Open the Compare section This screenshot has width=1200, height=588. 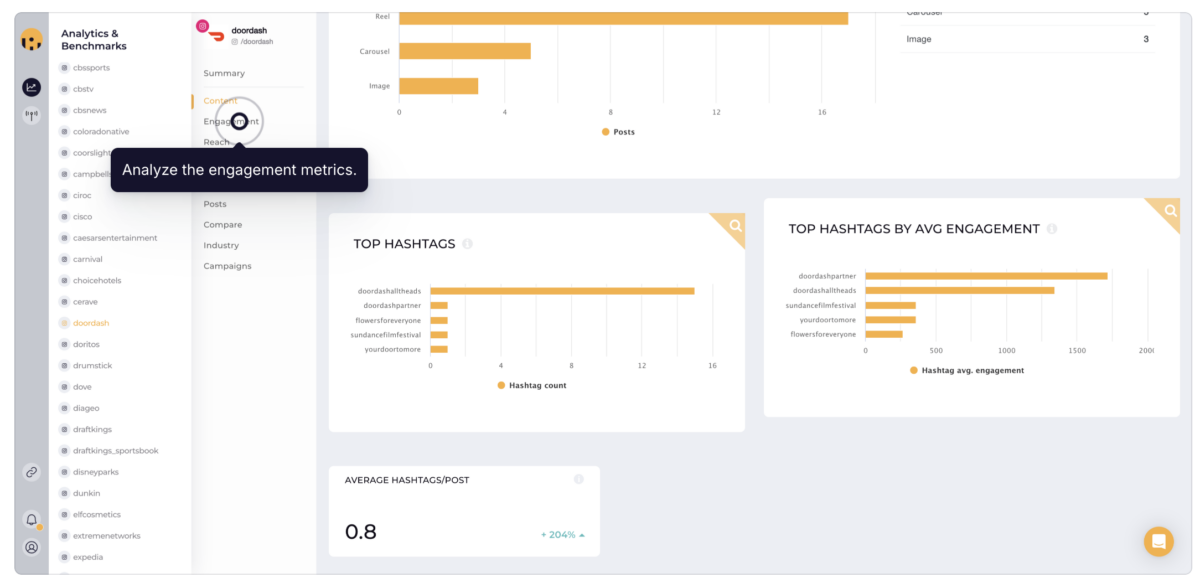coord(222,224)
